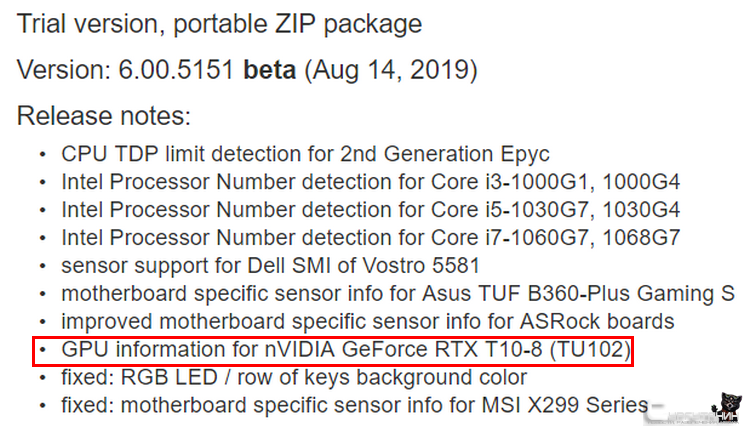This screenshot has height=433, width=750.
Task: Click the 'Release notes:' heading
Action: 104,116
